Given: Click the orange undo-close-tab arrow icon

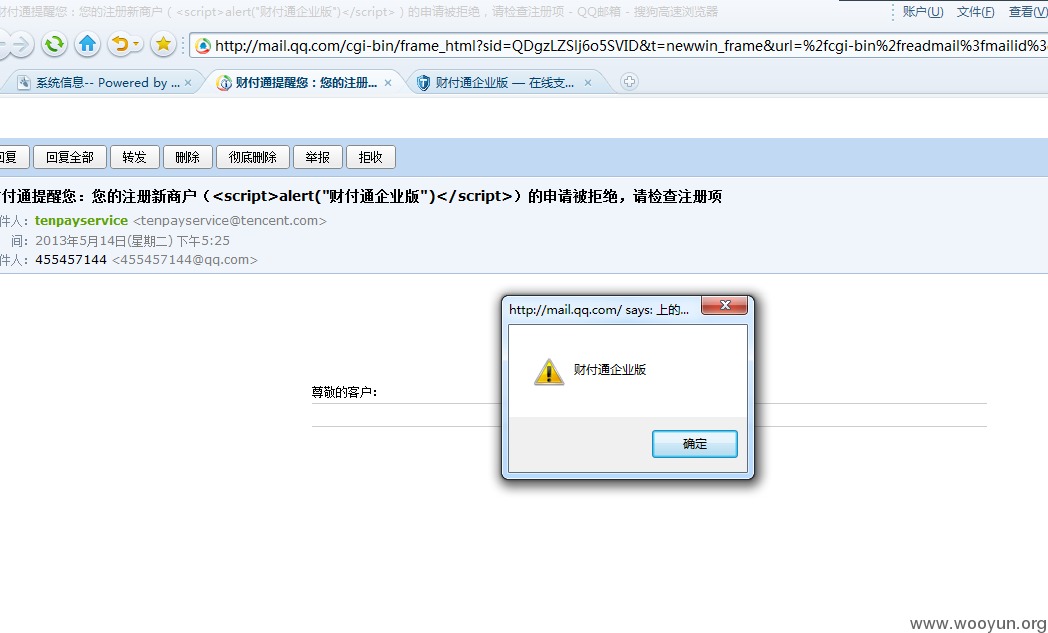Looking at the screenshot, I should [x=120, y=45].
